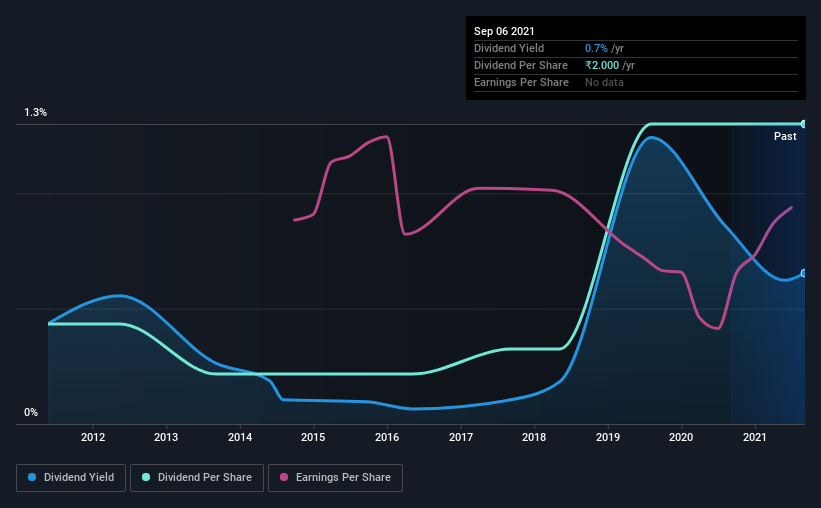The height and width of the screenshot is (508, 821).
Task: Click the 2014 x-axis label
Action: pyautogui.click(x=240, y=437)
